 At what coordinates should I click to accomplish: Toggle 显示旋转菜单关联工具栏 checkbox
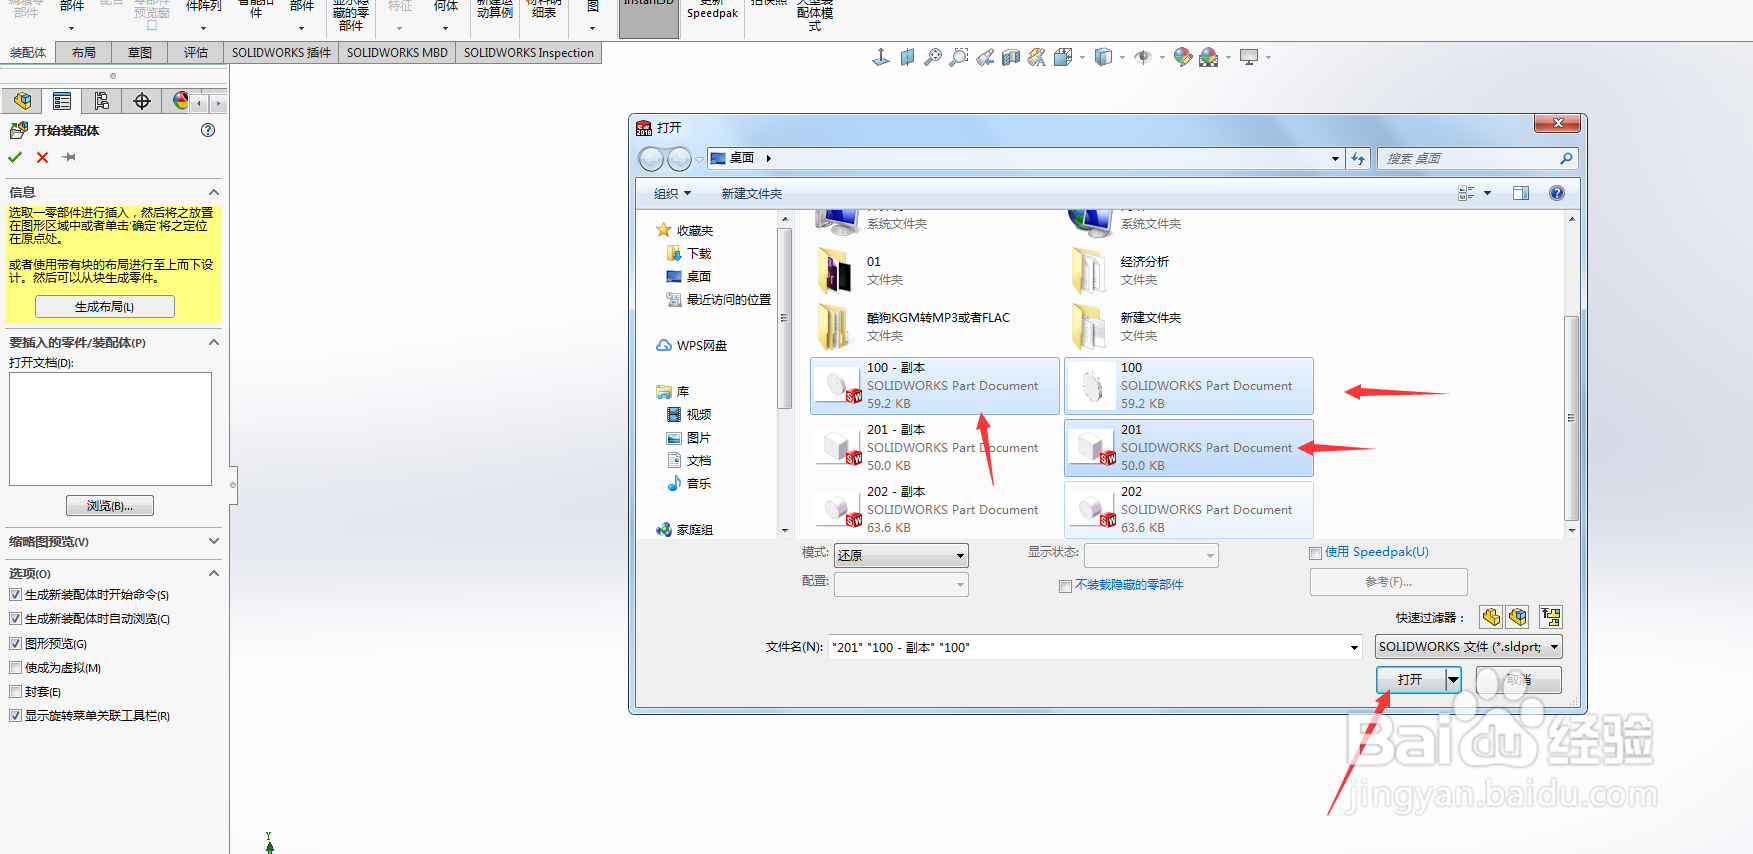coord(15,716)
